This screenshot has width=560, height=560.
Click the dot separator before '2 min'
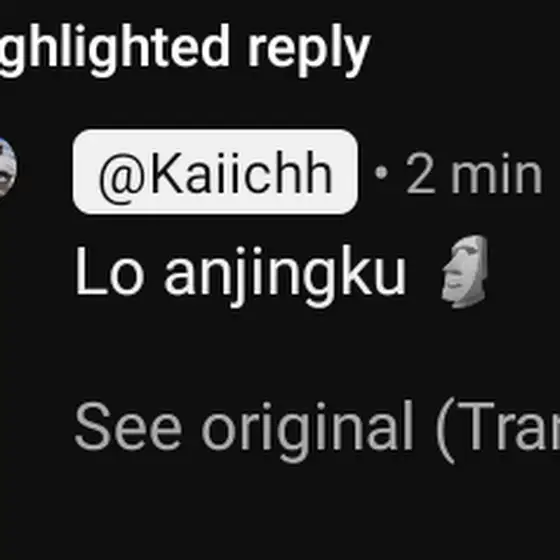point(381,173)
